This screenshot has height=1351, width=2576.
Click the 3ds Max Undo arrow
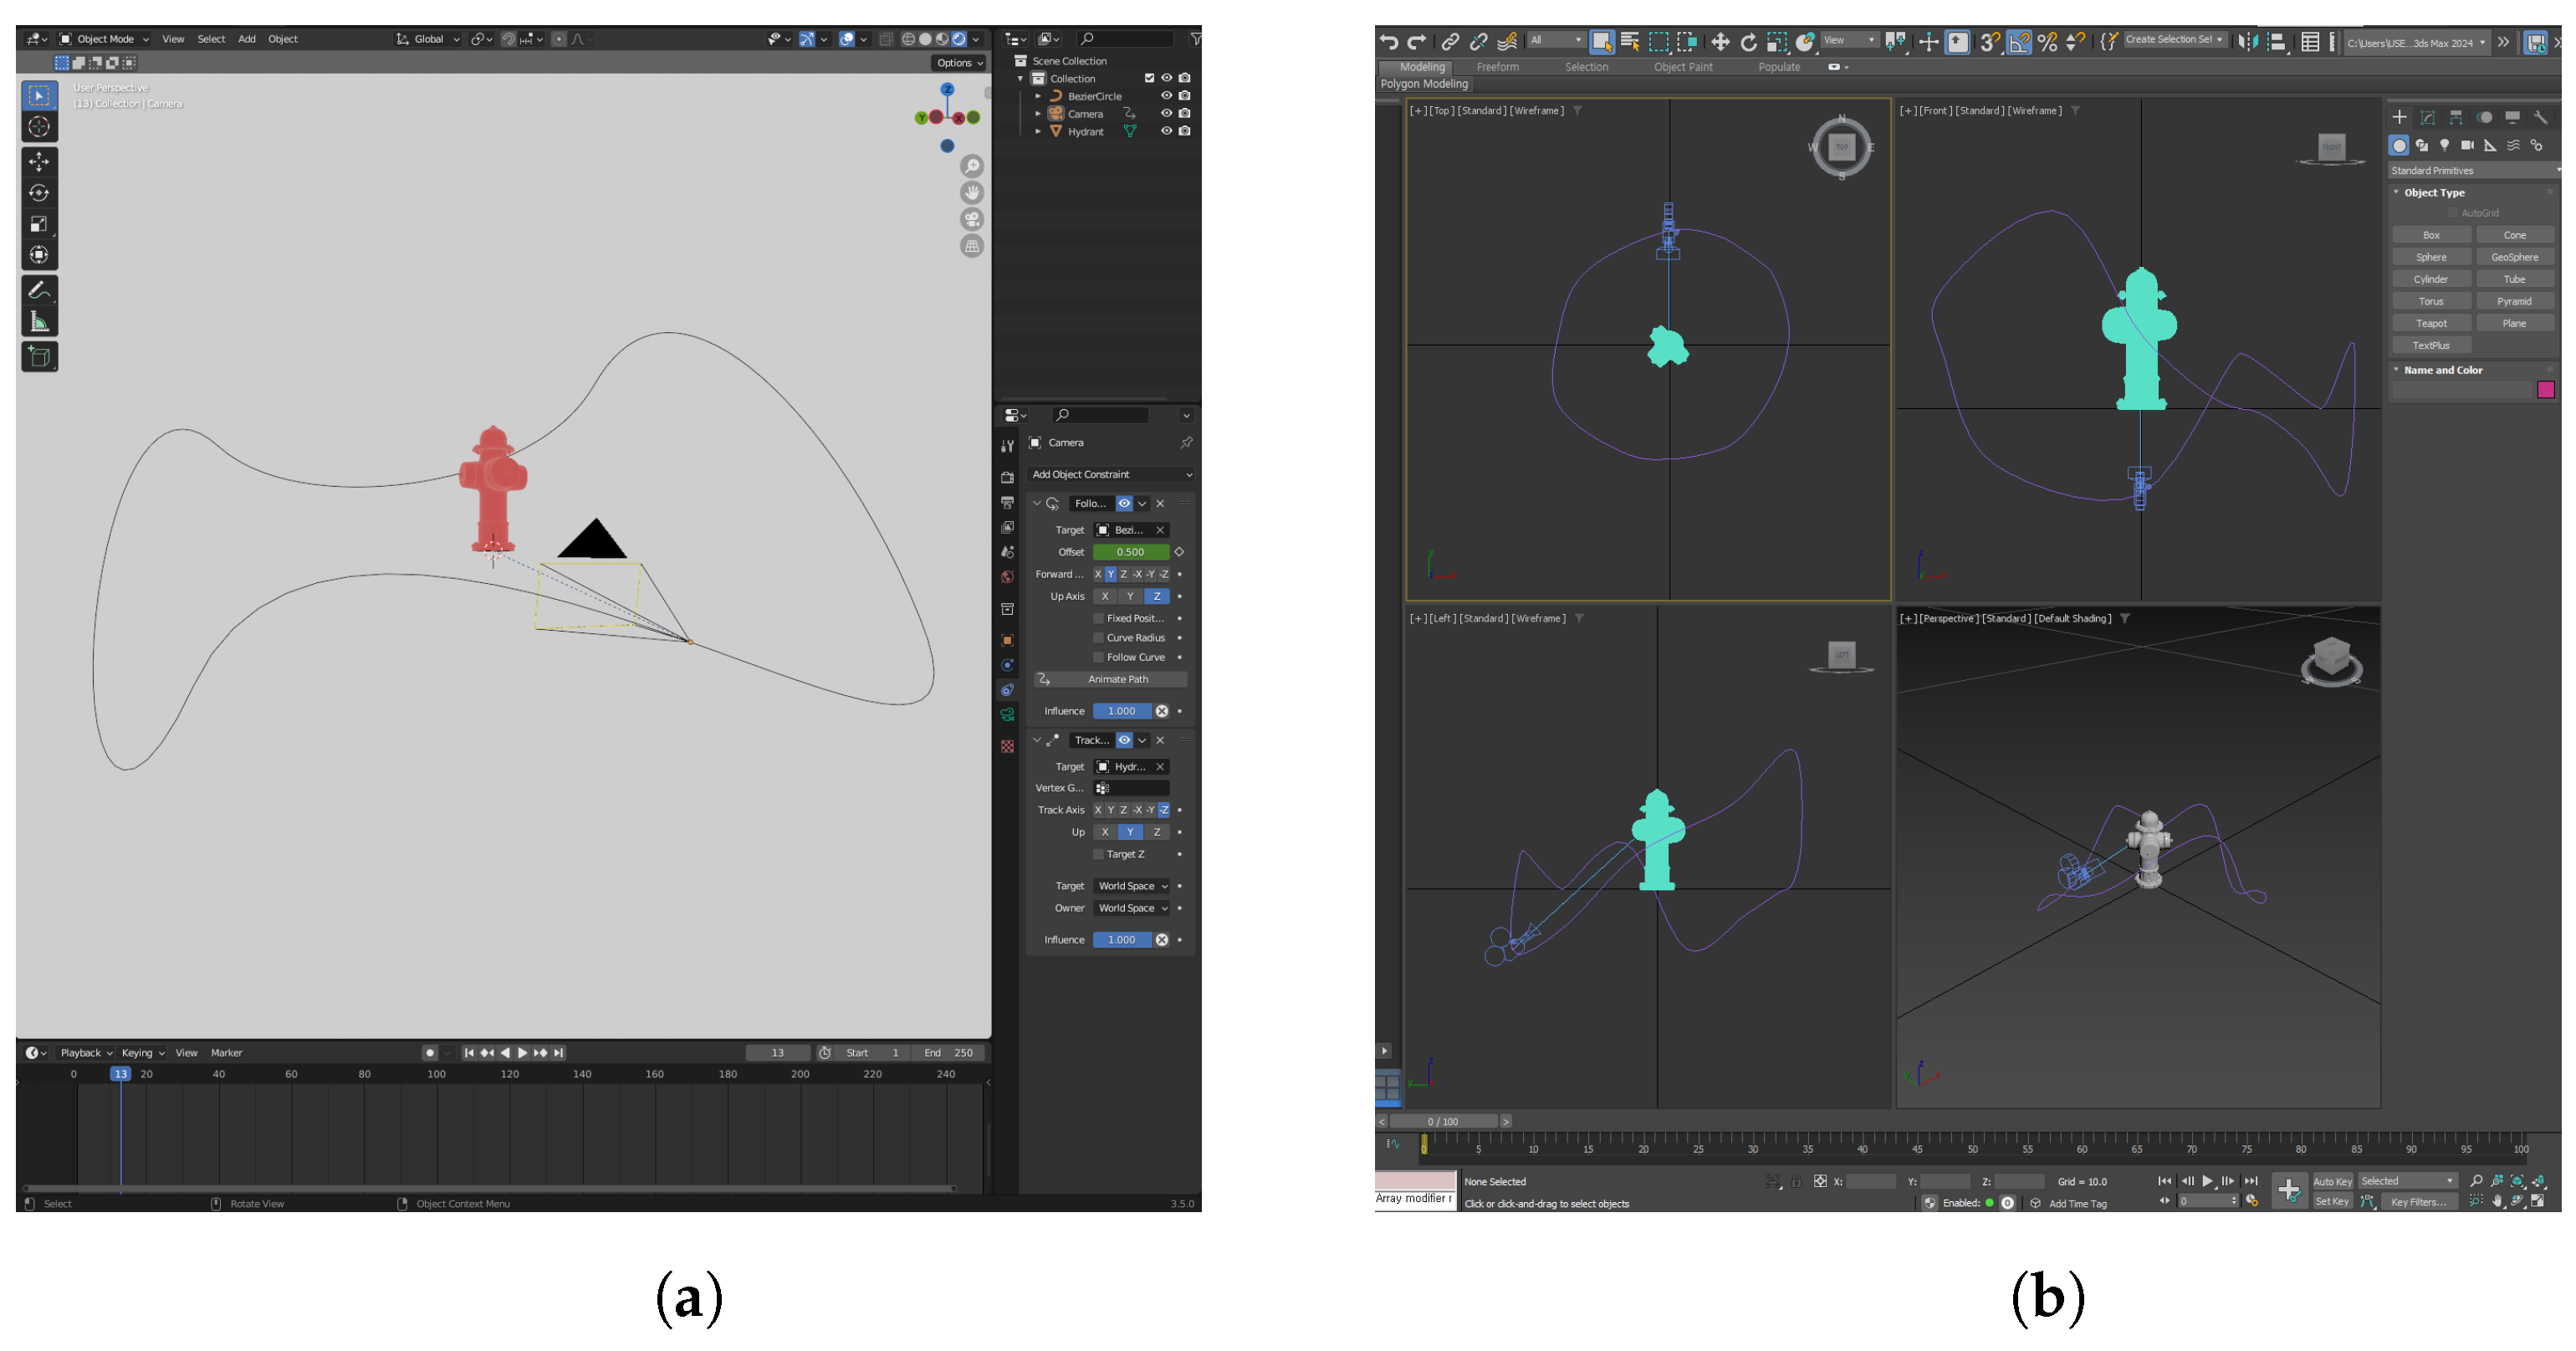pyautogui.click(x=1388, y=41)
